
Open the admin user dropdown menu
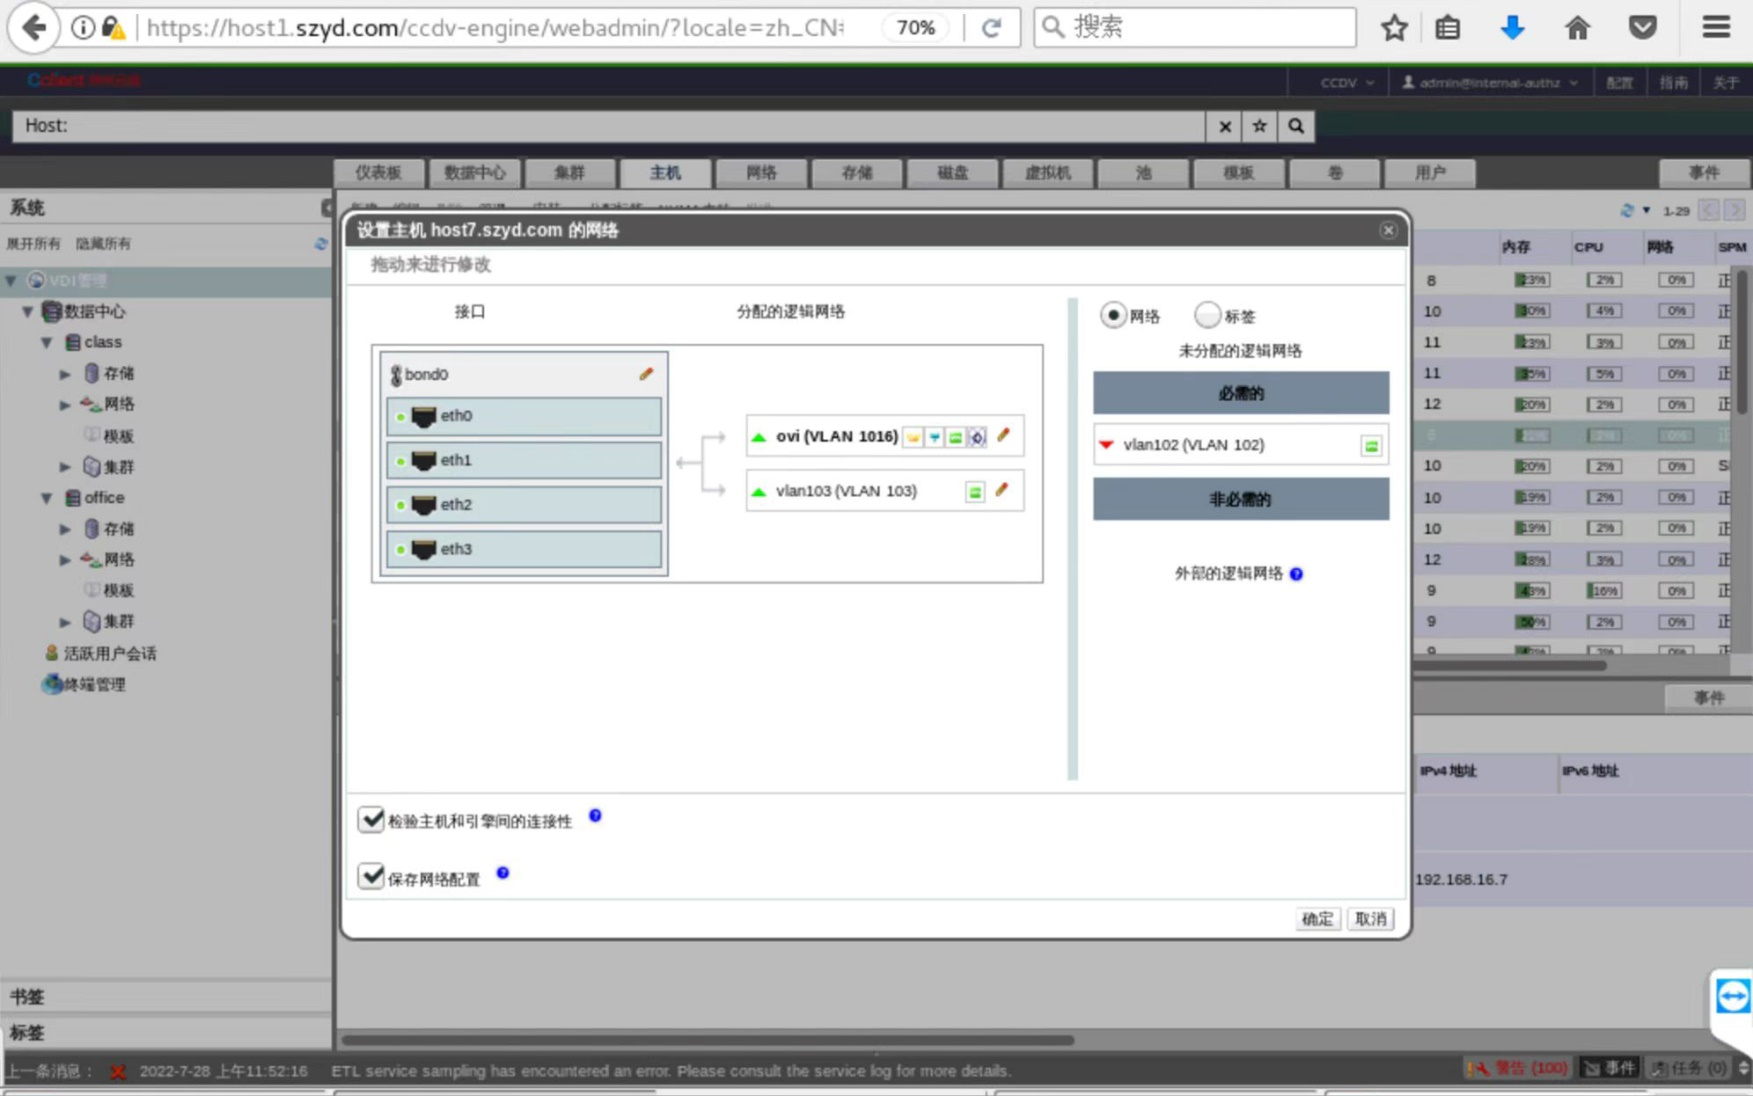pos(1489,82)
